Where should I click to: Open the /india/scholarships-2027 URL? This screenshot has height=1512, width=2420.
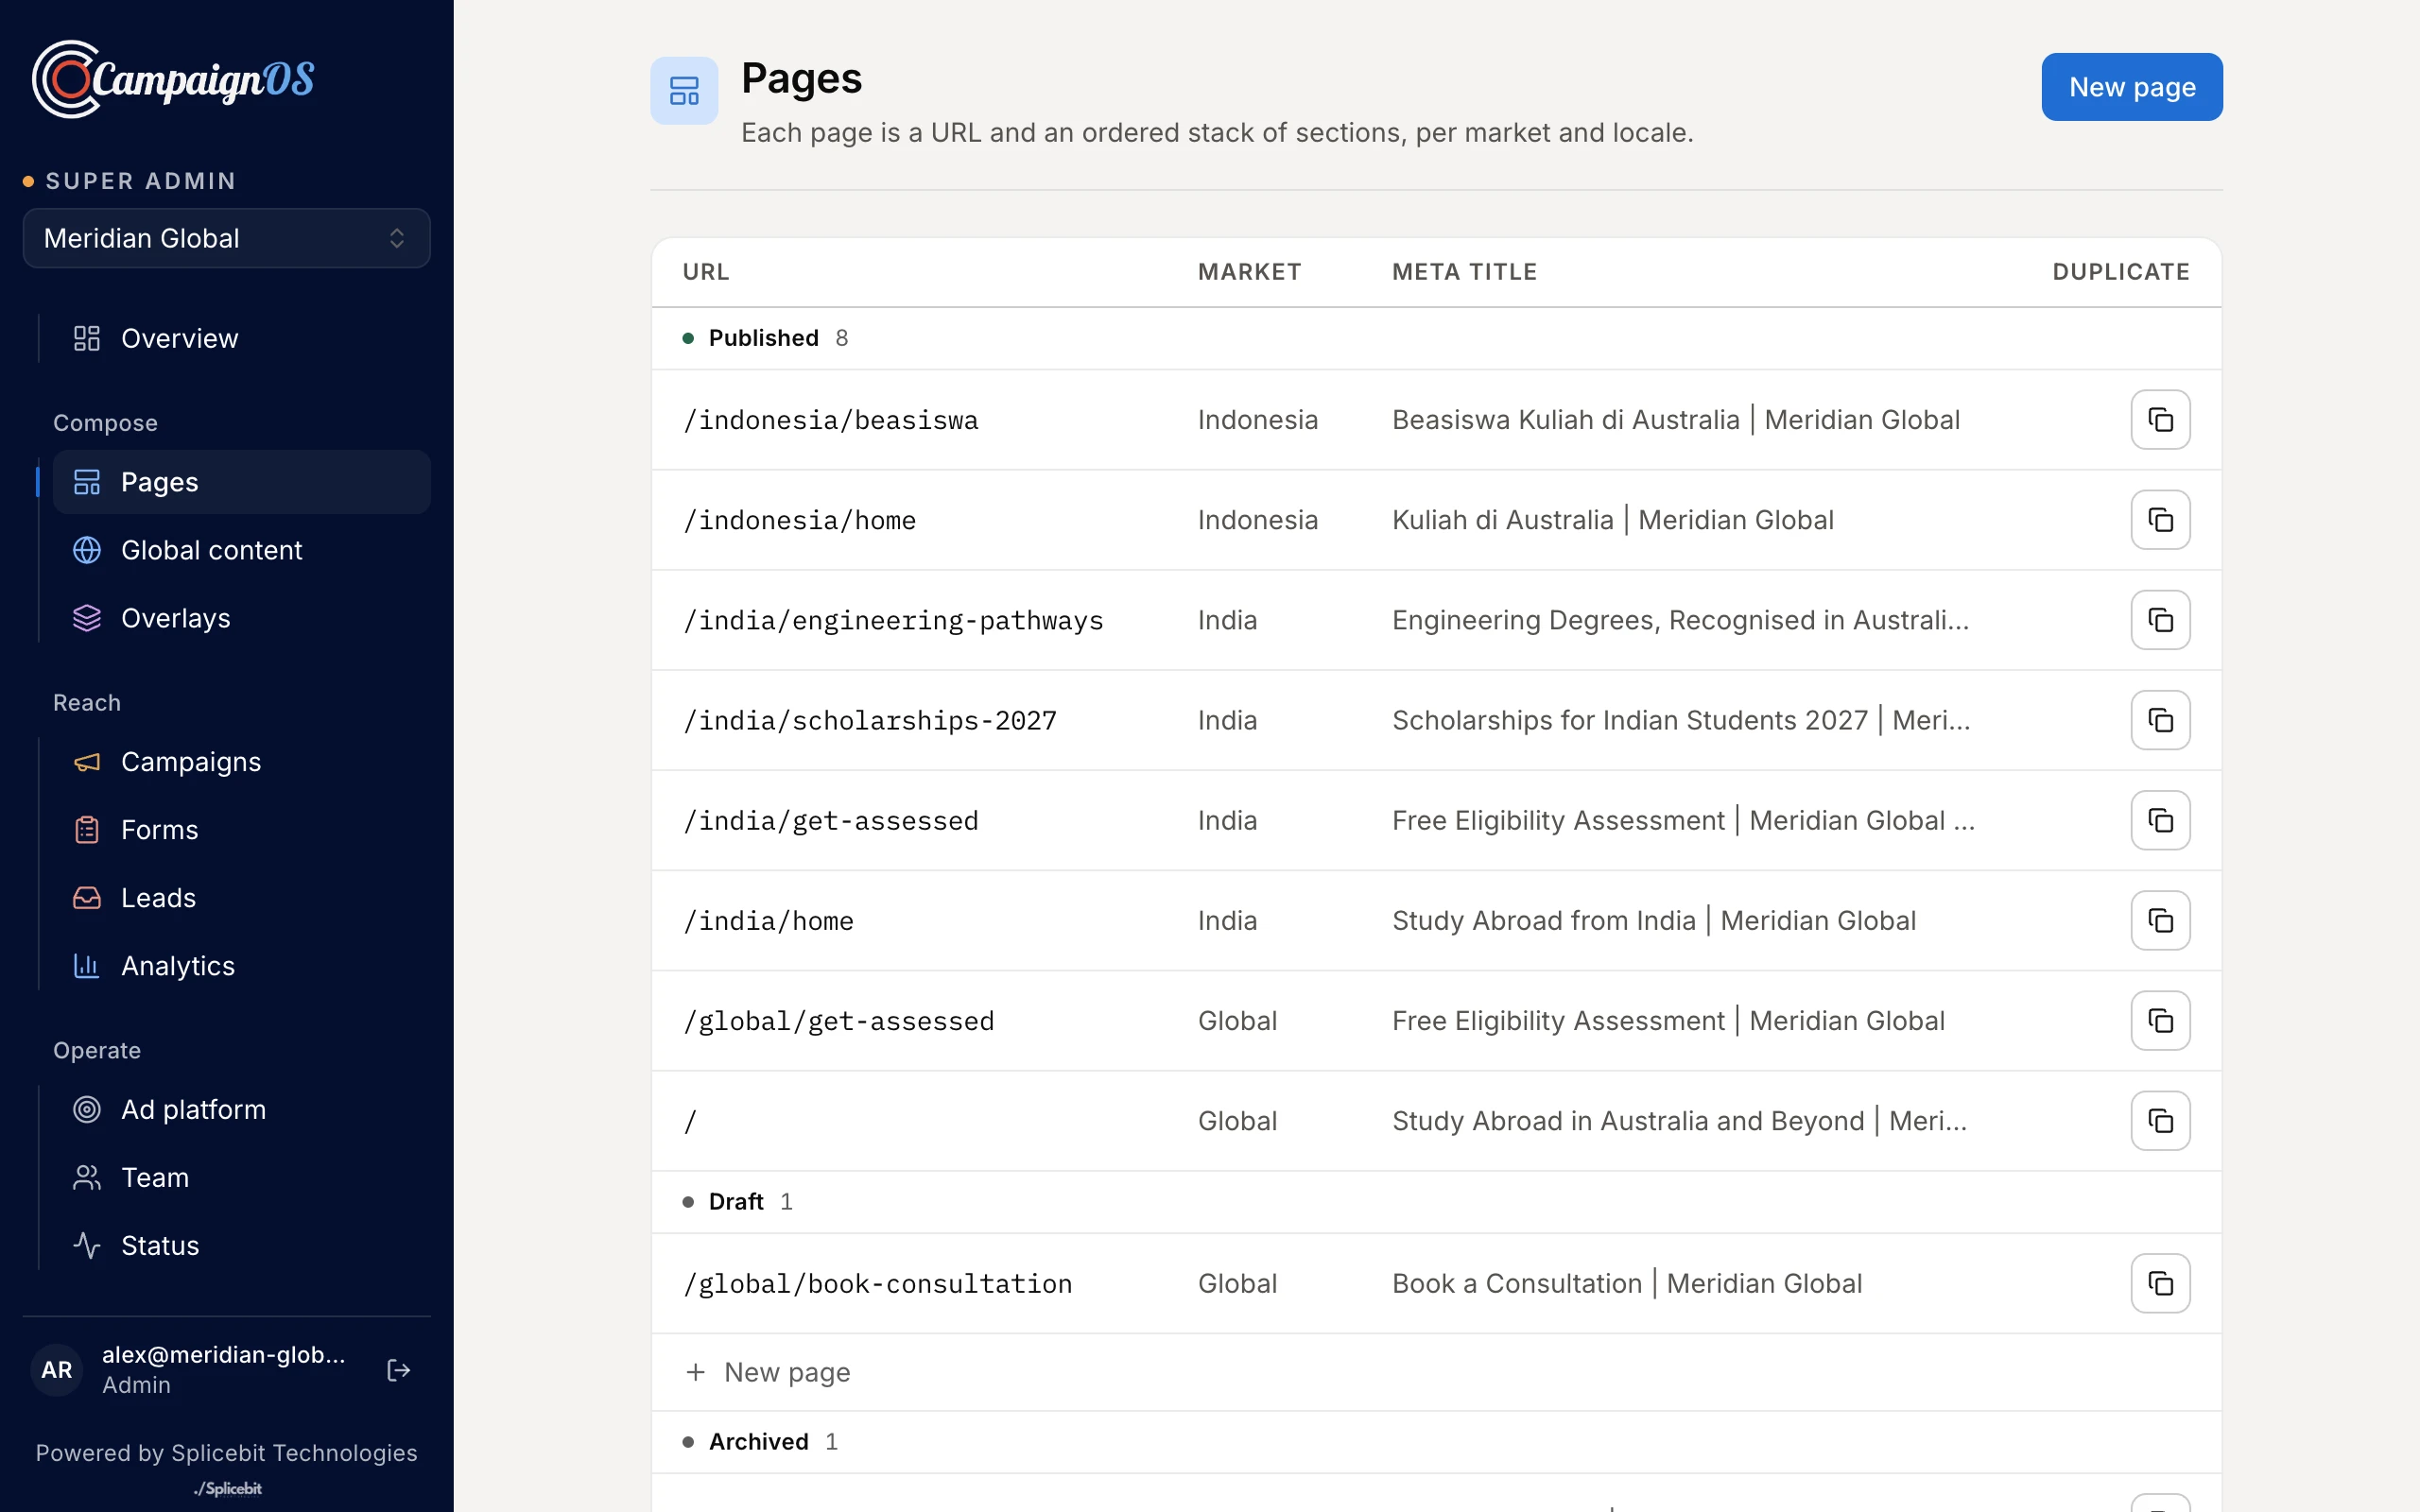pos(869,720)
